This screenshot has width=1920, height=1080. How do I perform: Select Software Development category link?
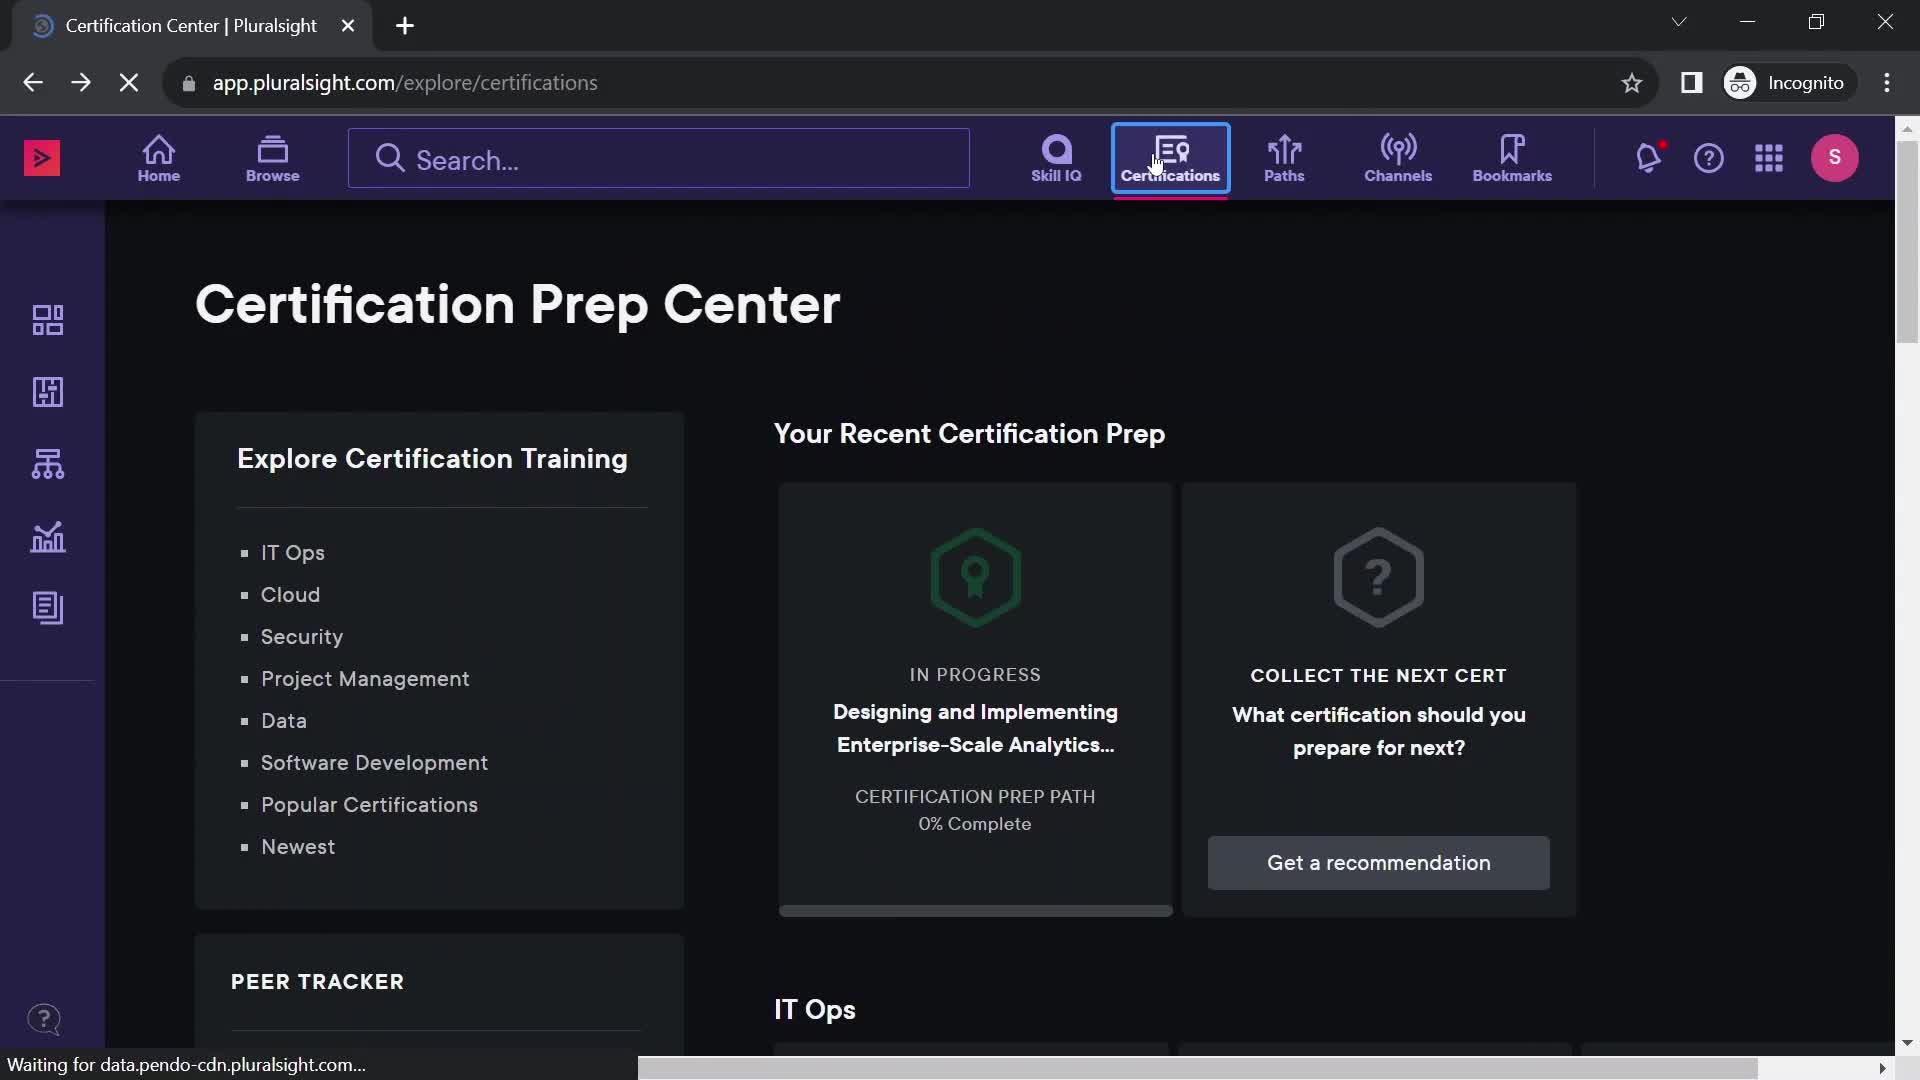coord(375,763)
